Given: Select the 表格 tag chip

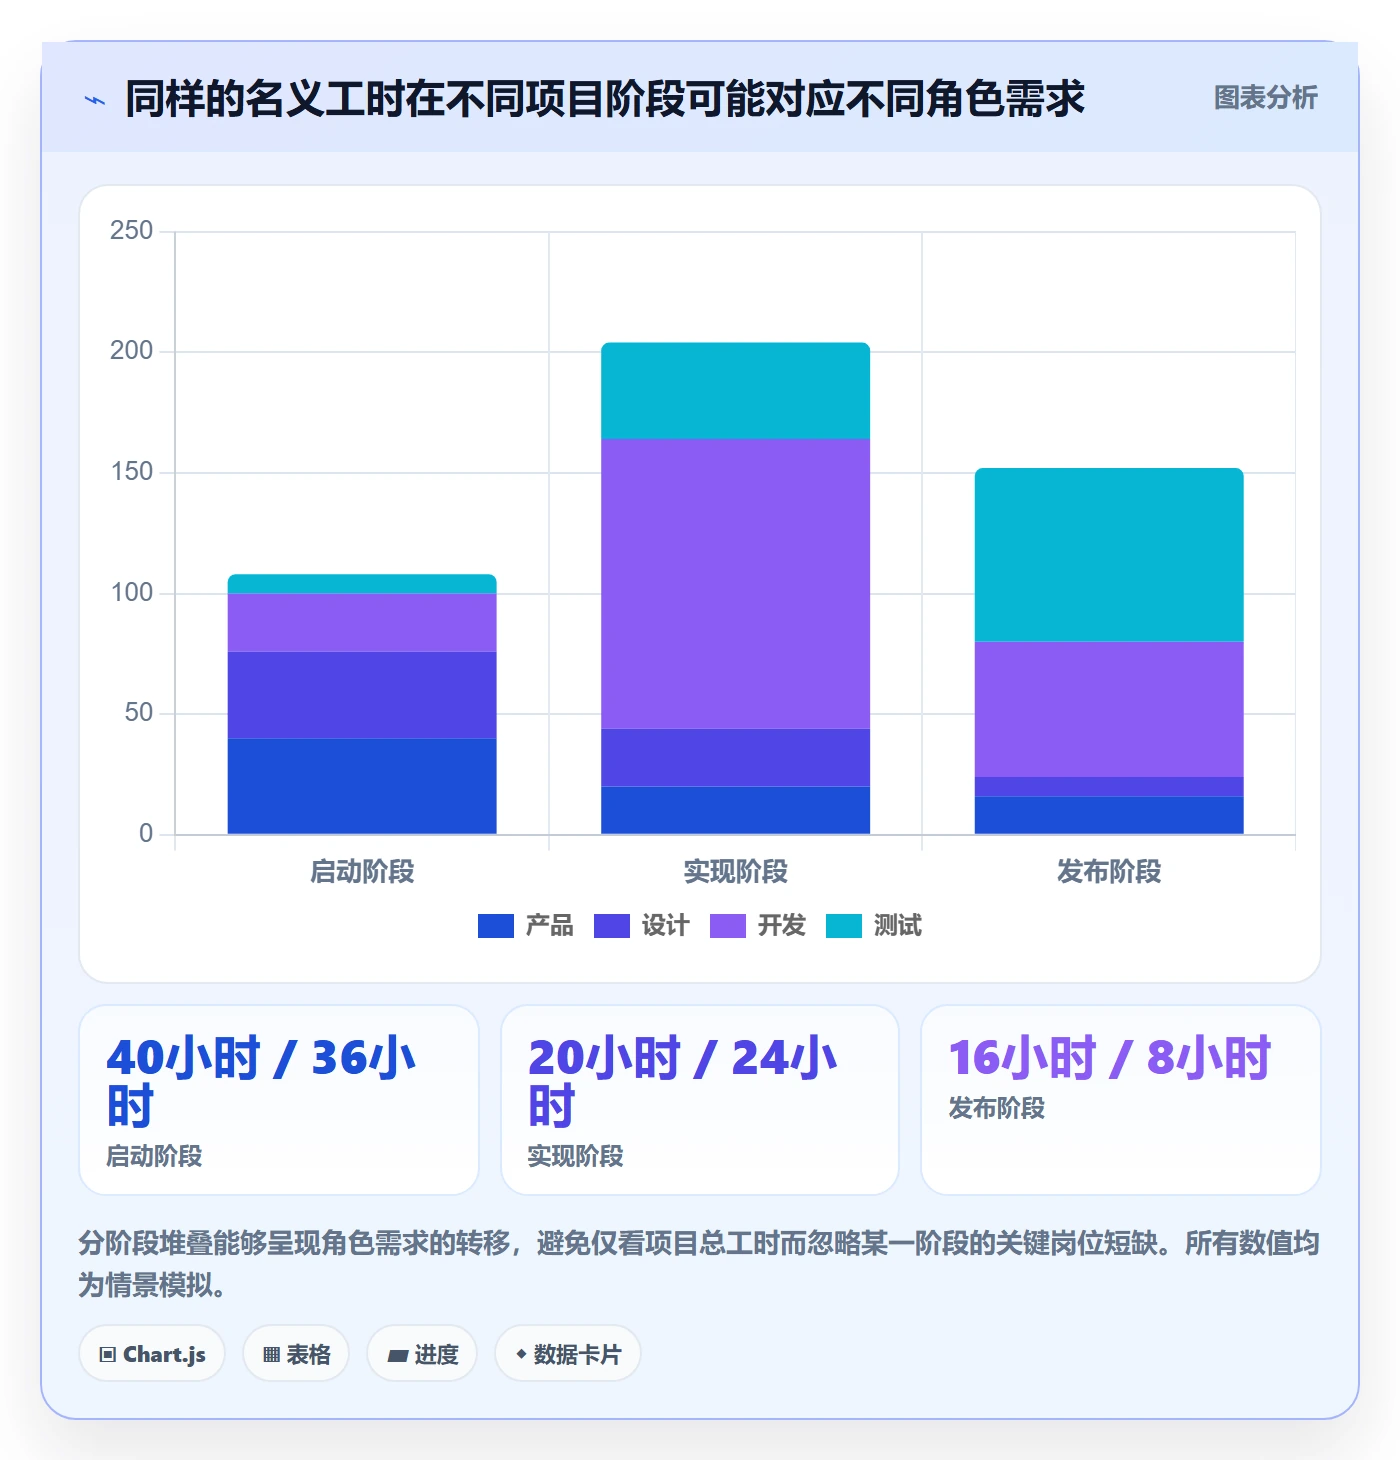Looking at the screenshot, I should click(x=296, y=1354).
